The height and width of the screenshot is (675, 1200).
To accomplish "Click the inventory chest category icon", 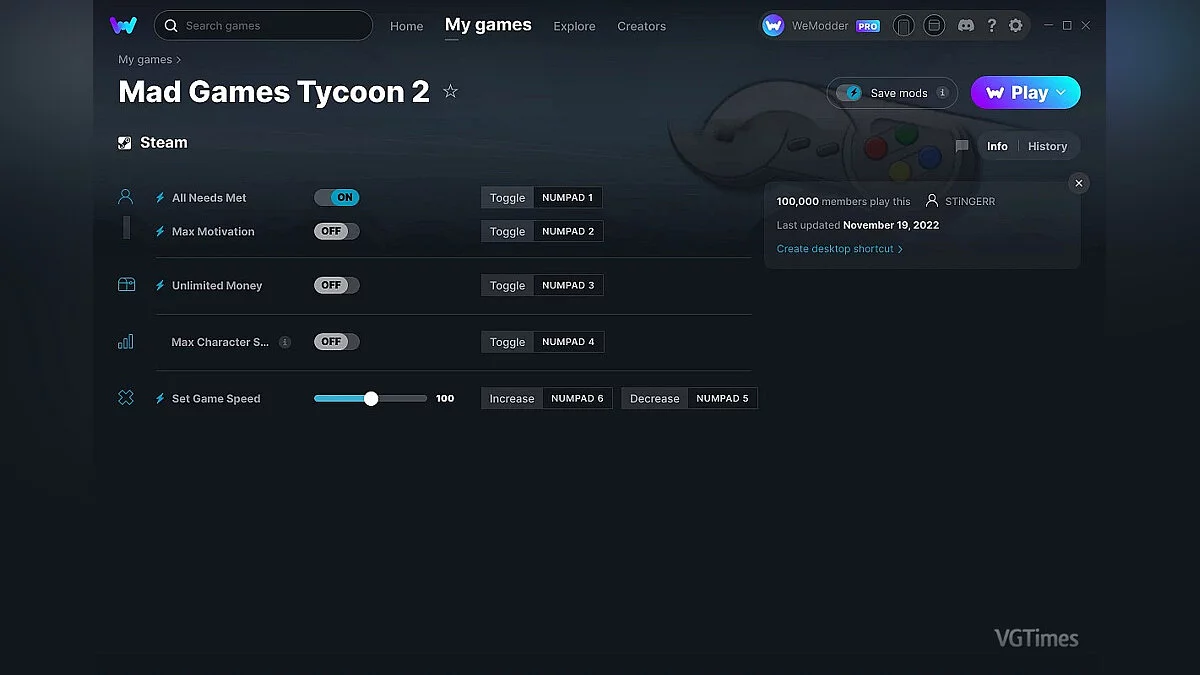I will (126, 285).
